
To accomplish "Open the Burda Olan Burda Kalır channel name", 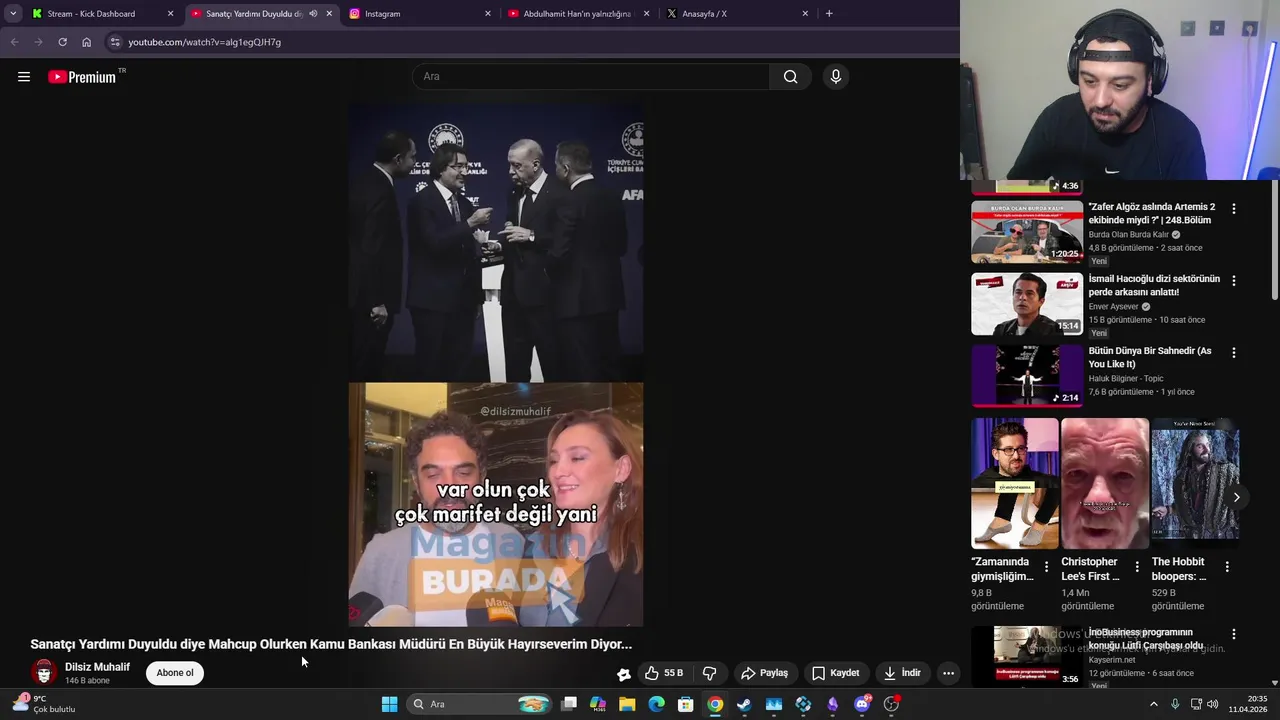I will (1128, 234).
